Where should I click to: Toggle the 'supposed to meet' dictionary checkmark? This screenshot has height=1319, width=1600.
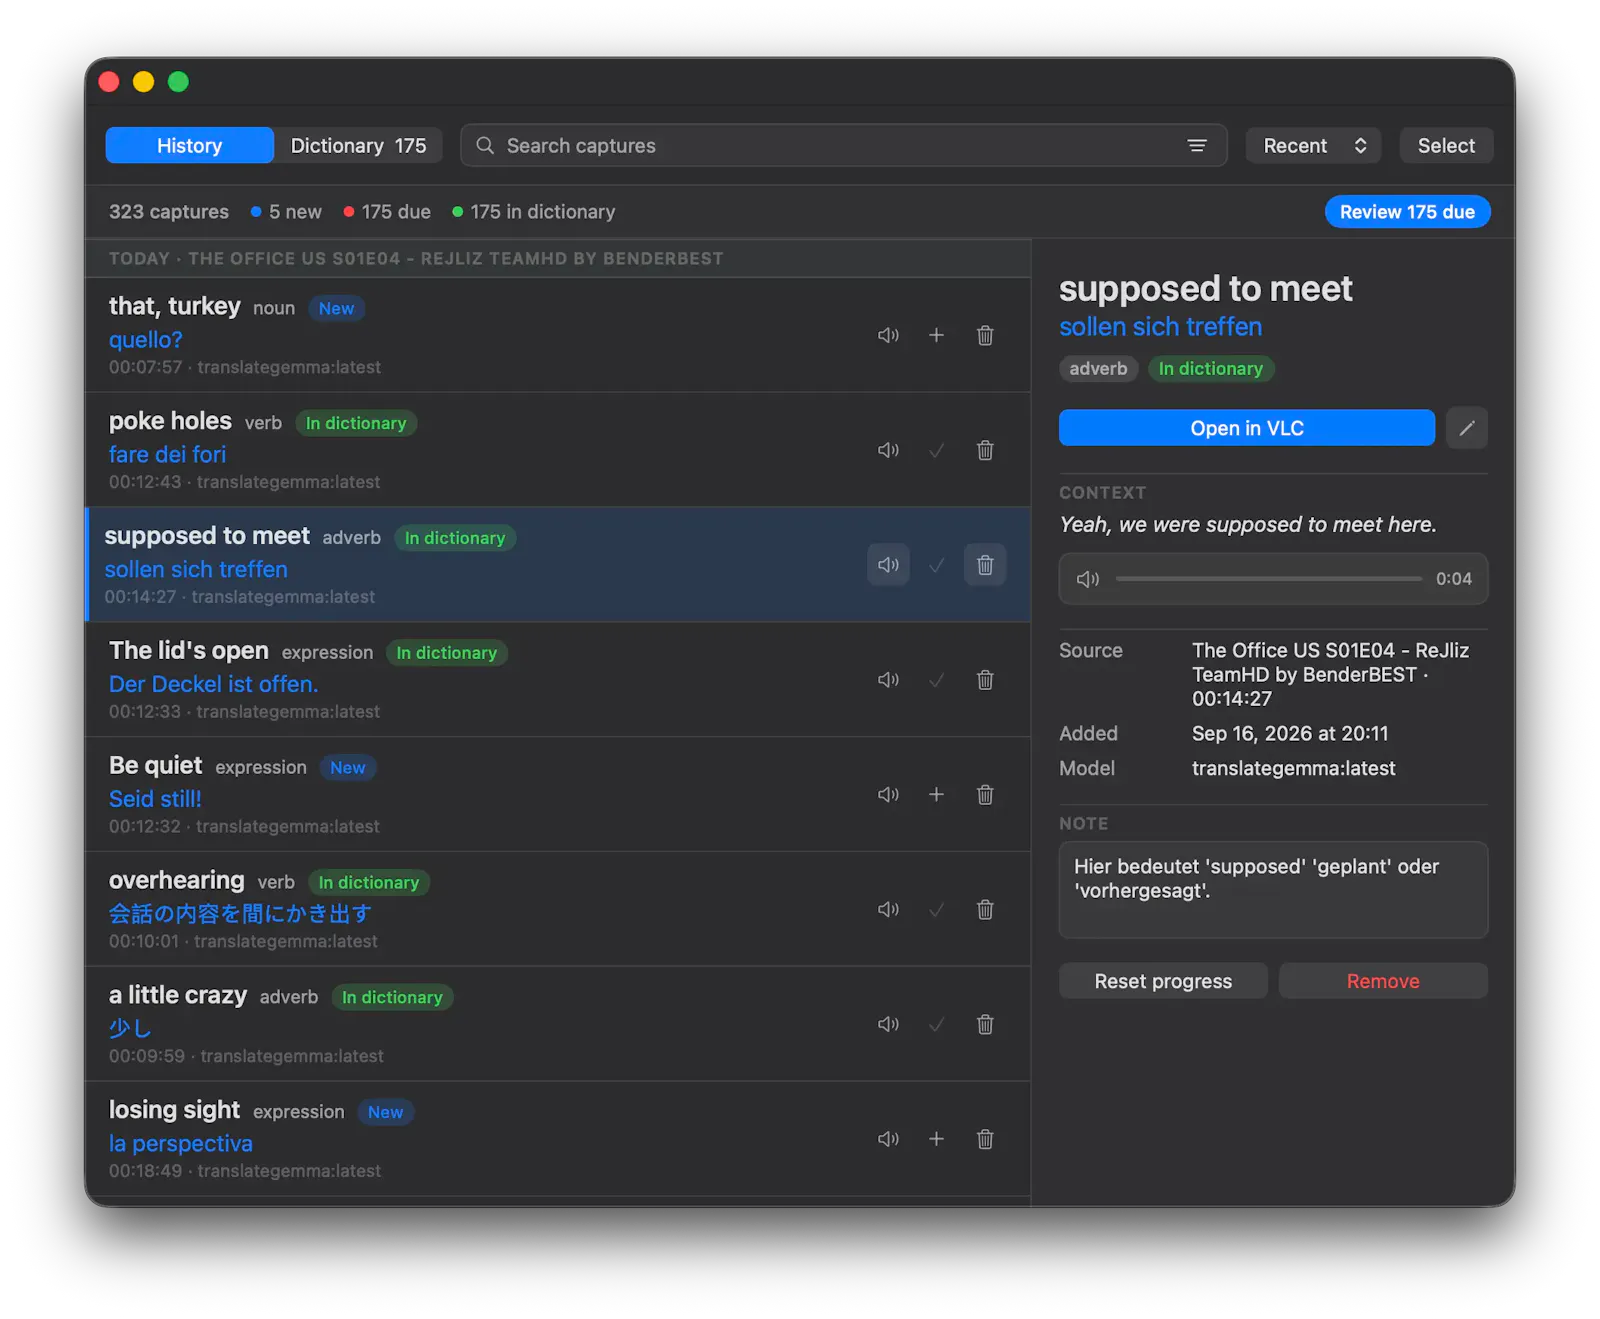tap(936, 565)
